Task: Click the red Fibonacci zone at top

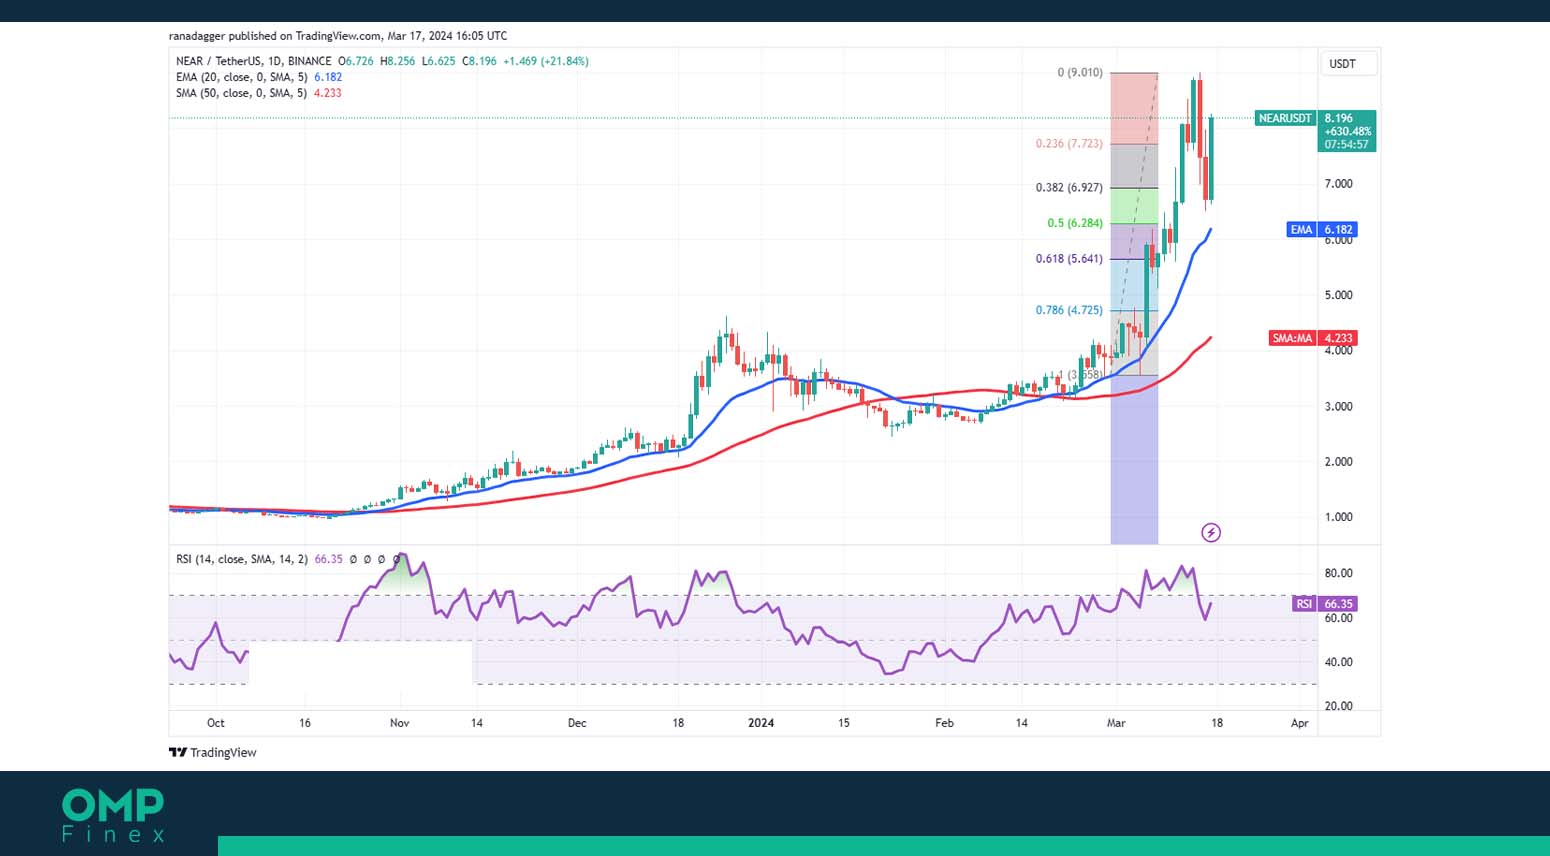Action: tap(1134, 108)
